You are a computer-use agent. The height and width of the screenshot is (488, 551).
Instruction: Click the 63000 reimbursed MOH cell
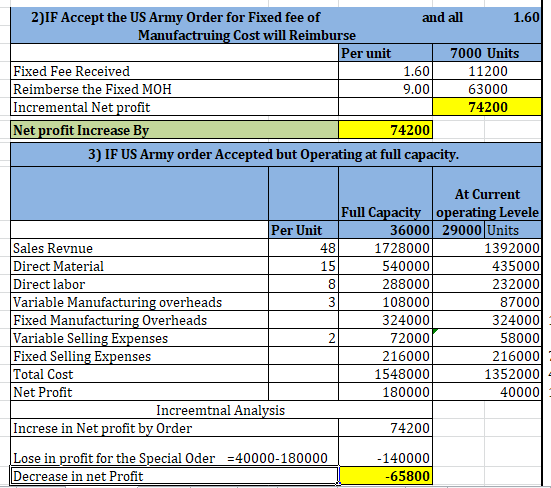click(487, 89)
